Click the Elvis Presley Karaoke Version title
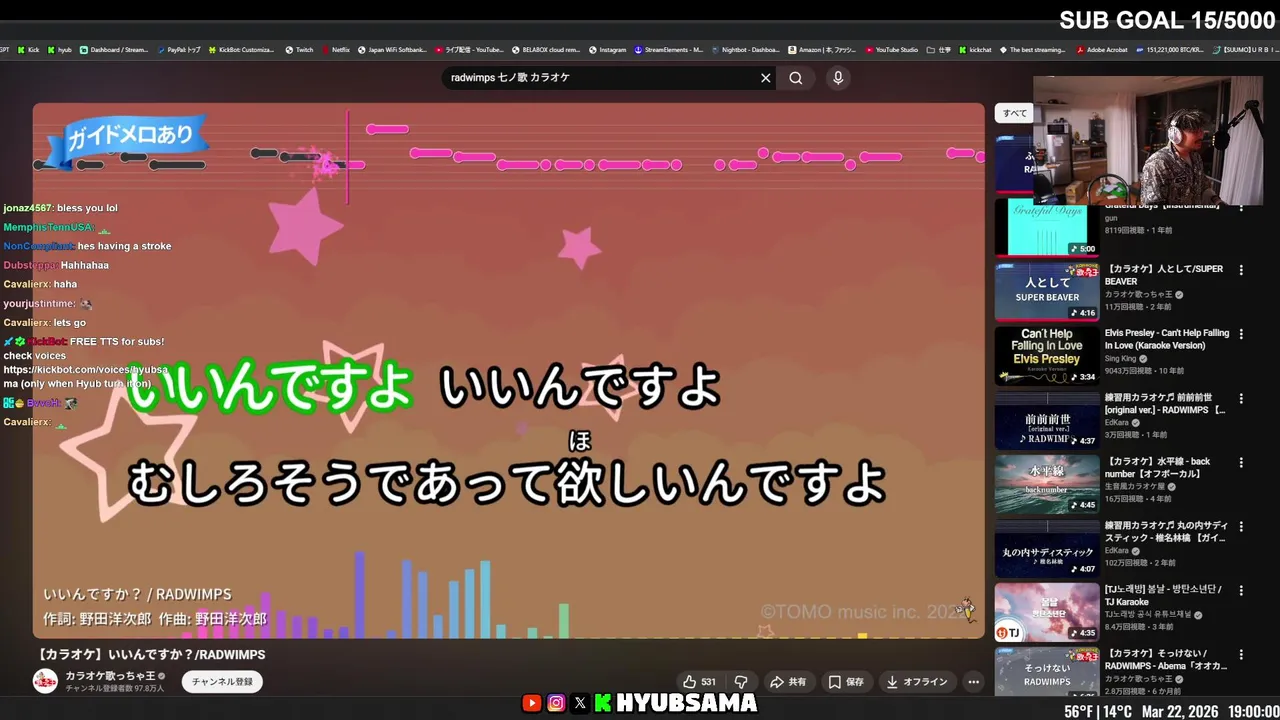 [1167, 339]
